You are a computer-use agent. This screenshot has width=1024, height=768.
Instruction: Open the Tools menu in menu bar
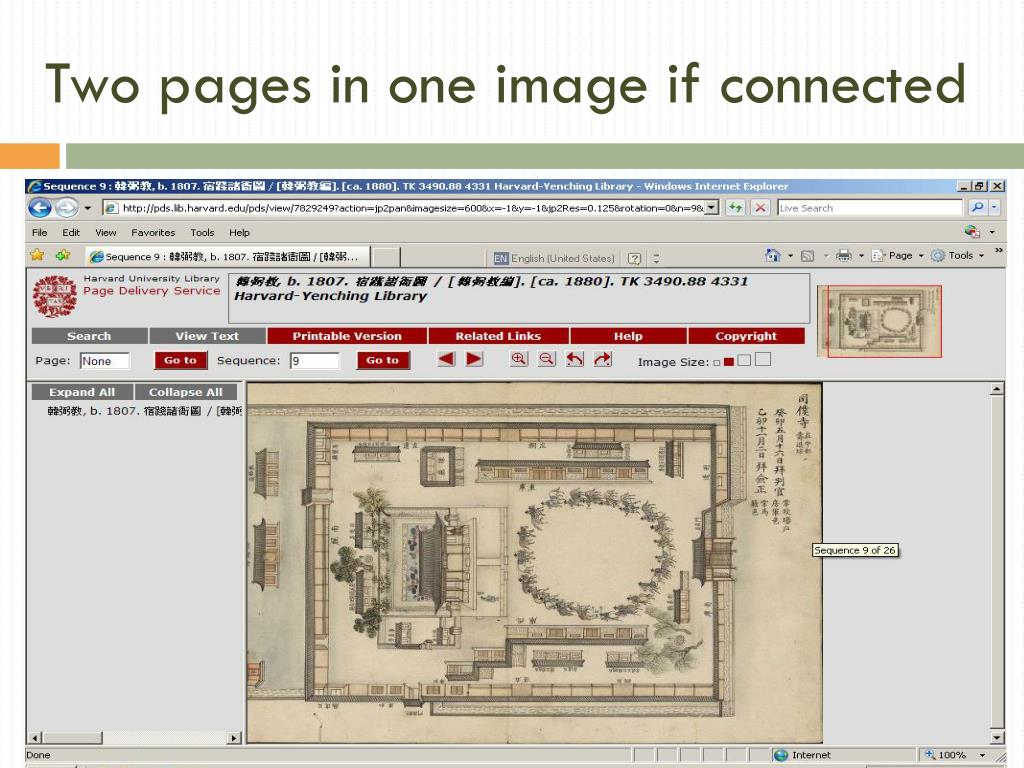tap(202, 232)
